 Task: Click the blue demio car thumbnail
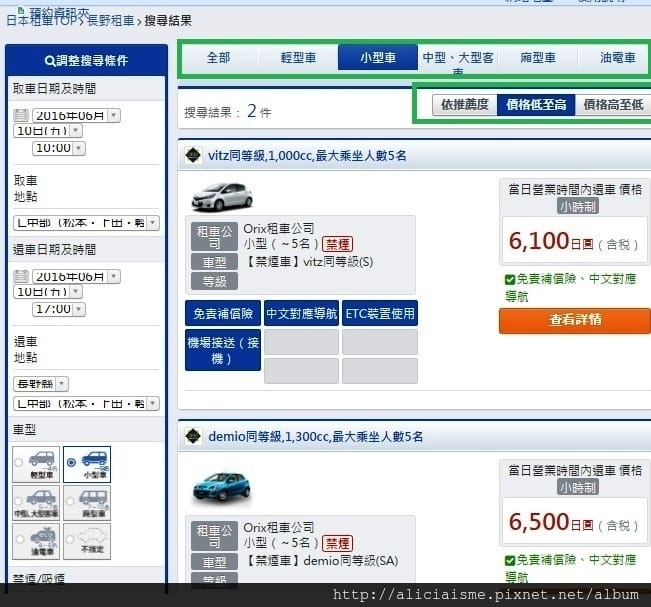(222, 485)
